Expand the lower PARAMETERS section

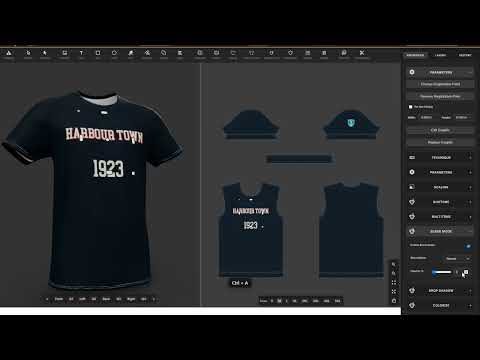[x=470, y=172]
